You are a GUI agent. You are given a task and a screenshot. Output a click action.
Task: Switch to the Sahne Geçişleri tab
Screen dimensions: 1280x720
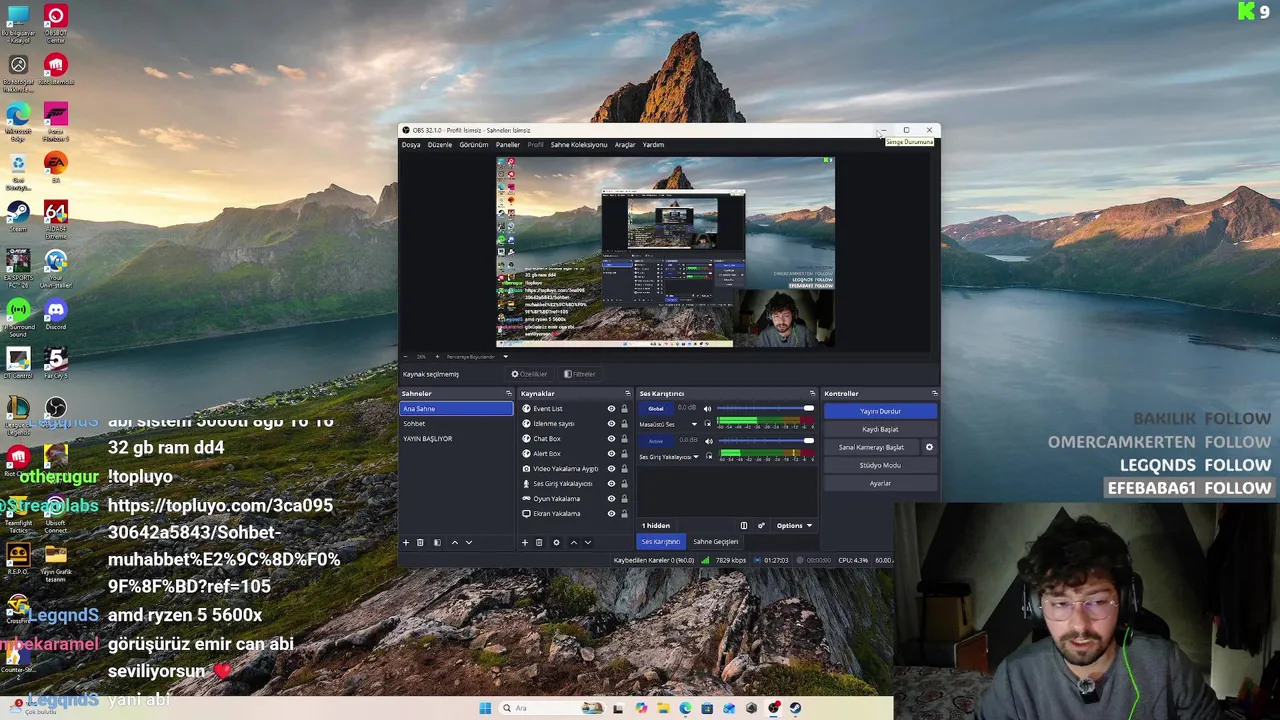716,542
